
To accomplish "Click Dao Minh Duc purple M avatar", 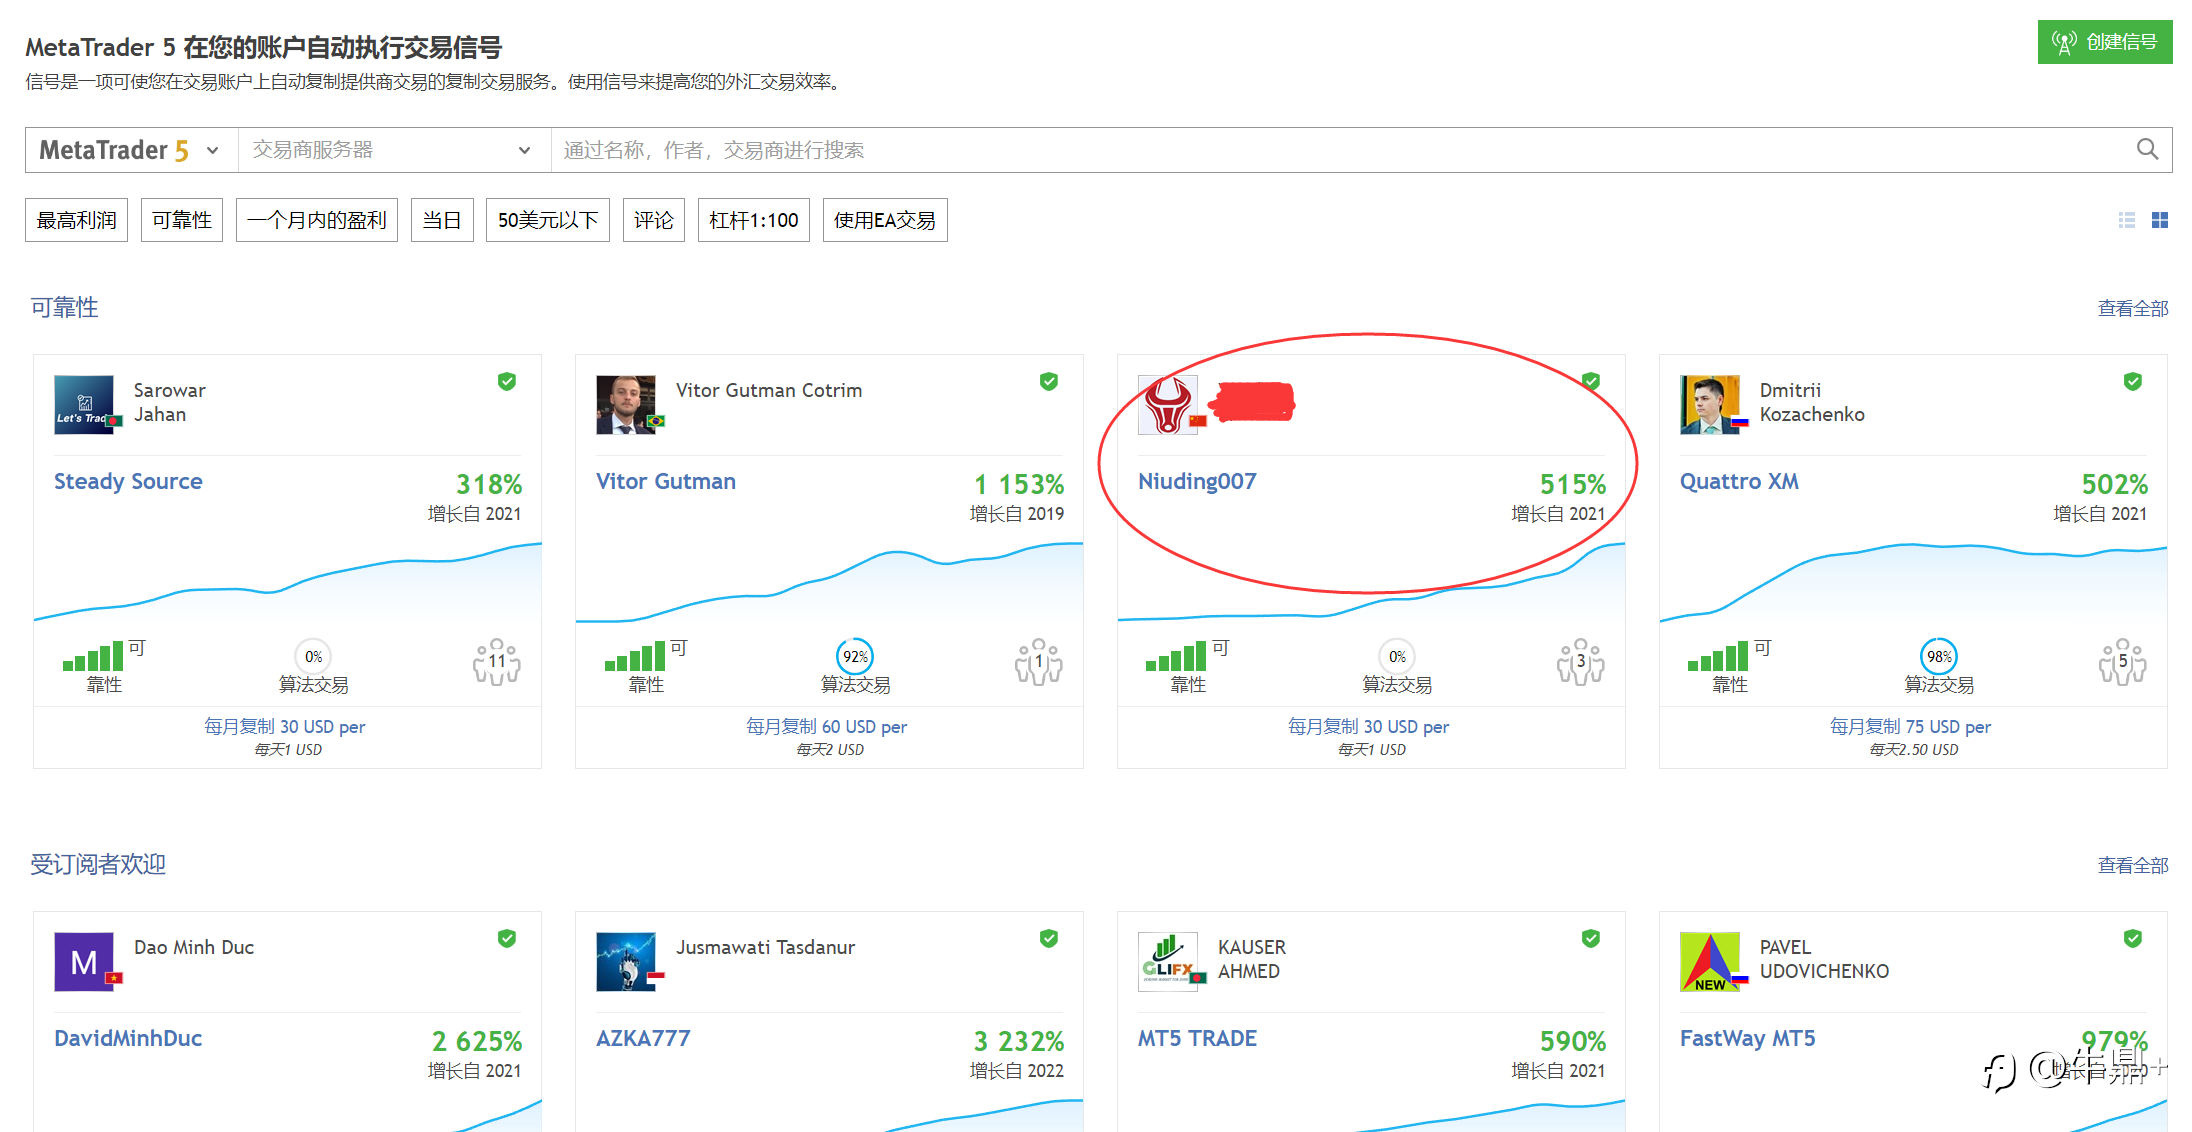I will pos(84,961).
